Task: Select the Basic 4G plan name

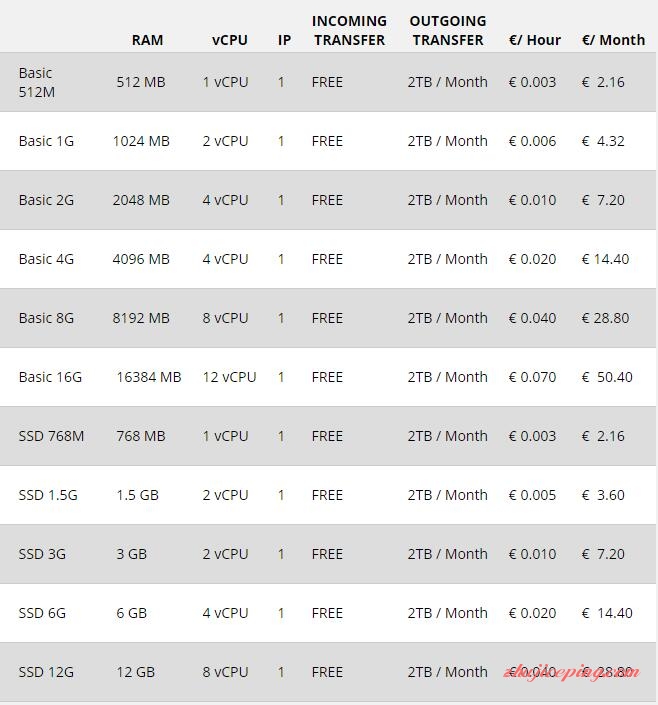Action: tap(46, 259)
